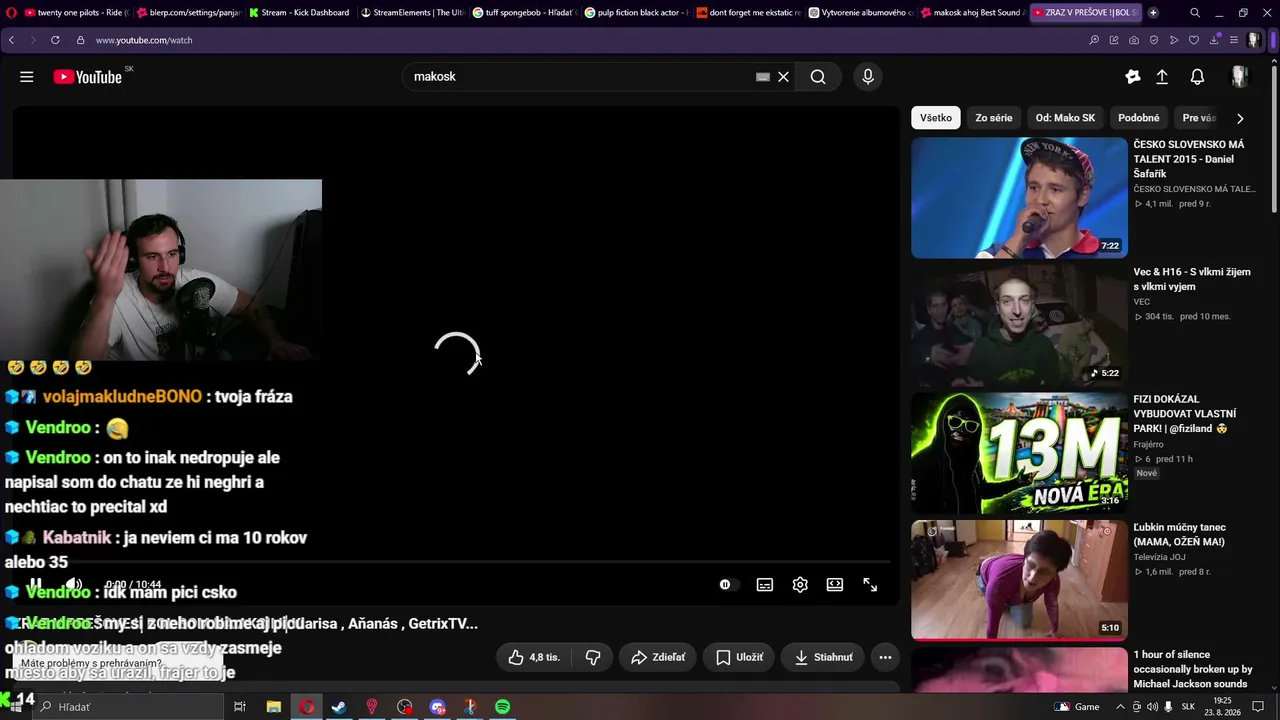Image resolution: width=1280 pixels, height=720 pixels.
Task: Enter fullscreen in the video player
Action: pos(870,585)
